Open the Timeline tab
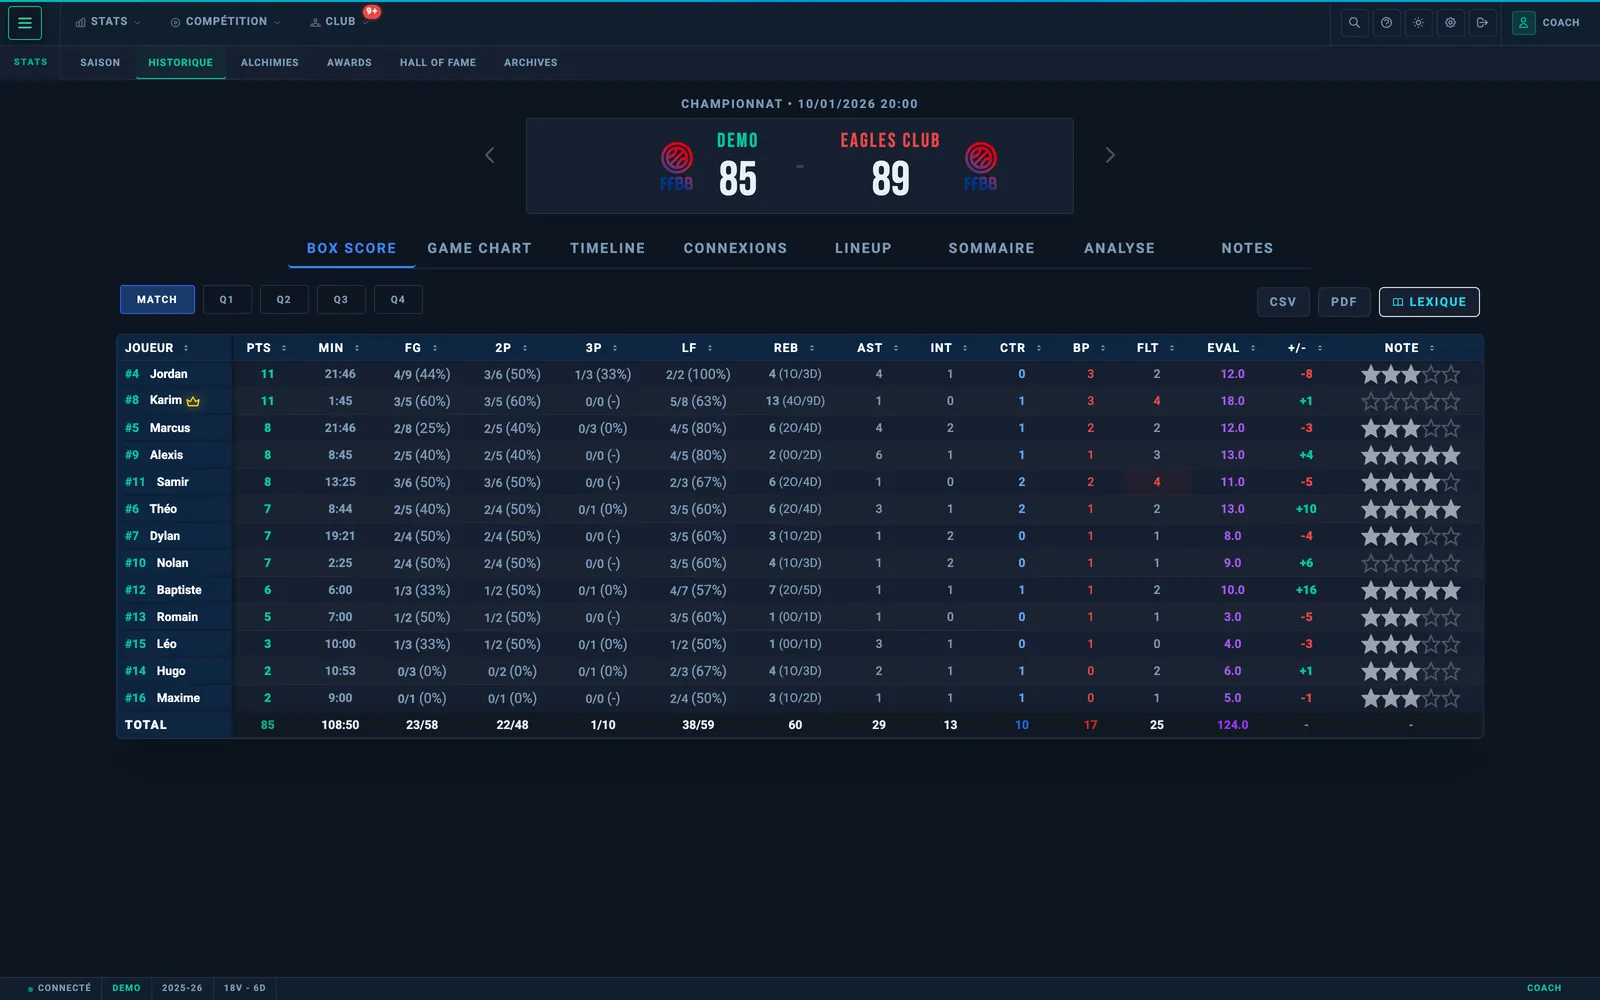This screenshot has height=1000, width=1600. (608, 249)
